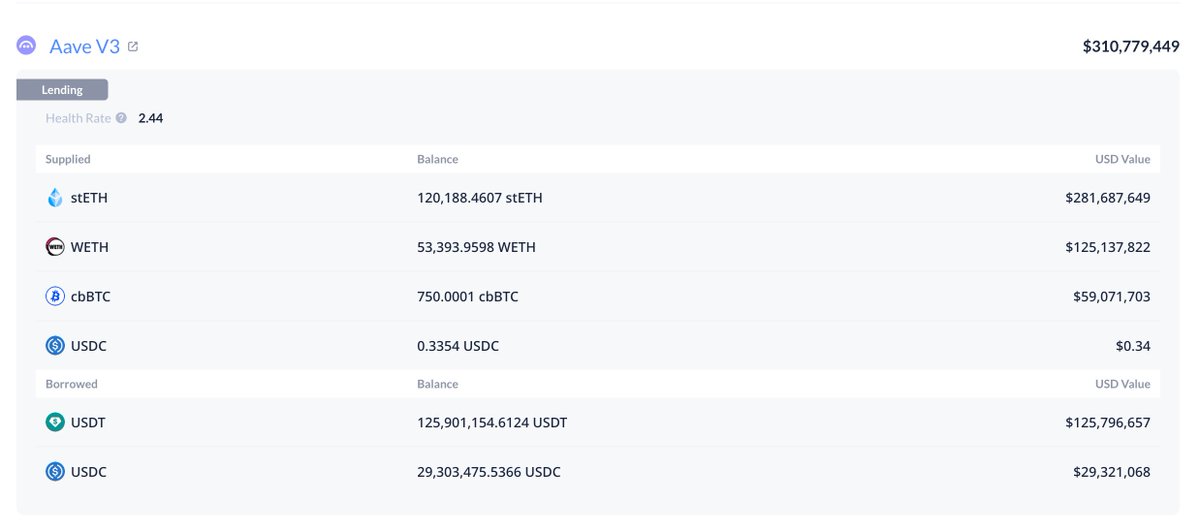Click the Health Rate value 2.44
The width and height of the screenshot is (1200, 532).
click(151, 118)
